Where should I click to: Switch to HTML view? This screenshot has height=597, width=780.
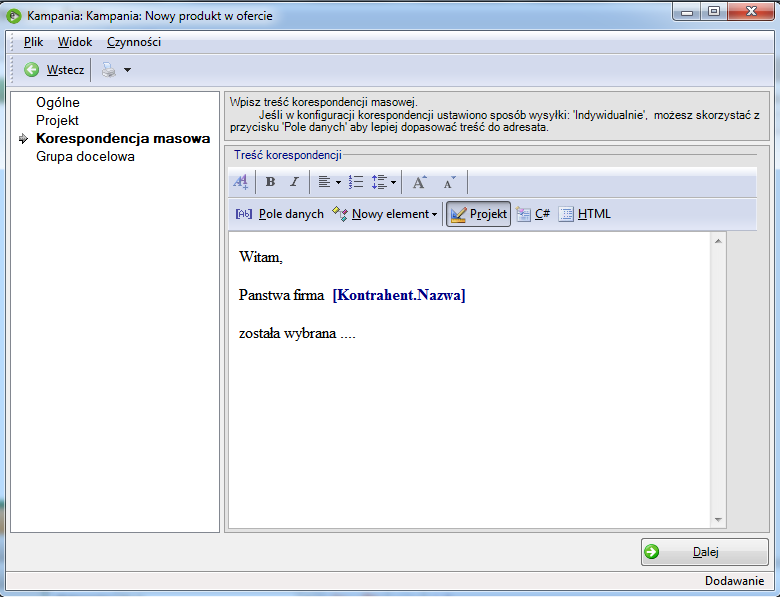coord(585,214)
